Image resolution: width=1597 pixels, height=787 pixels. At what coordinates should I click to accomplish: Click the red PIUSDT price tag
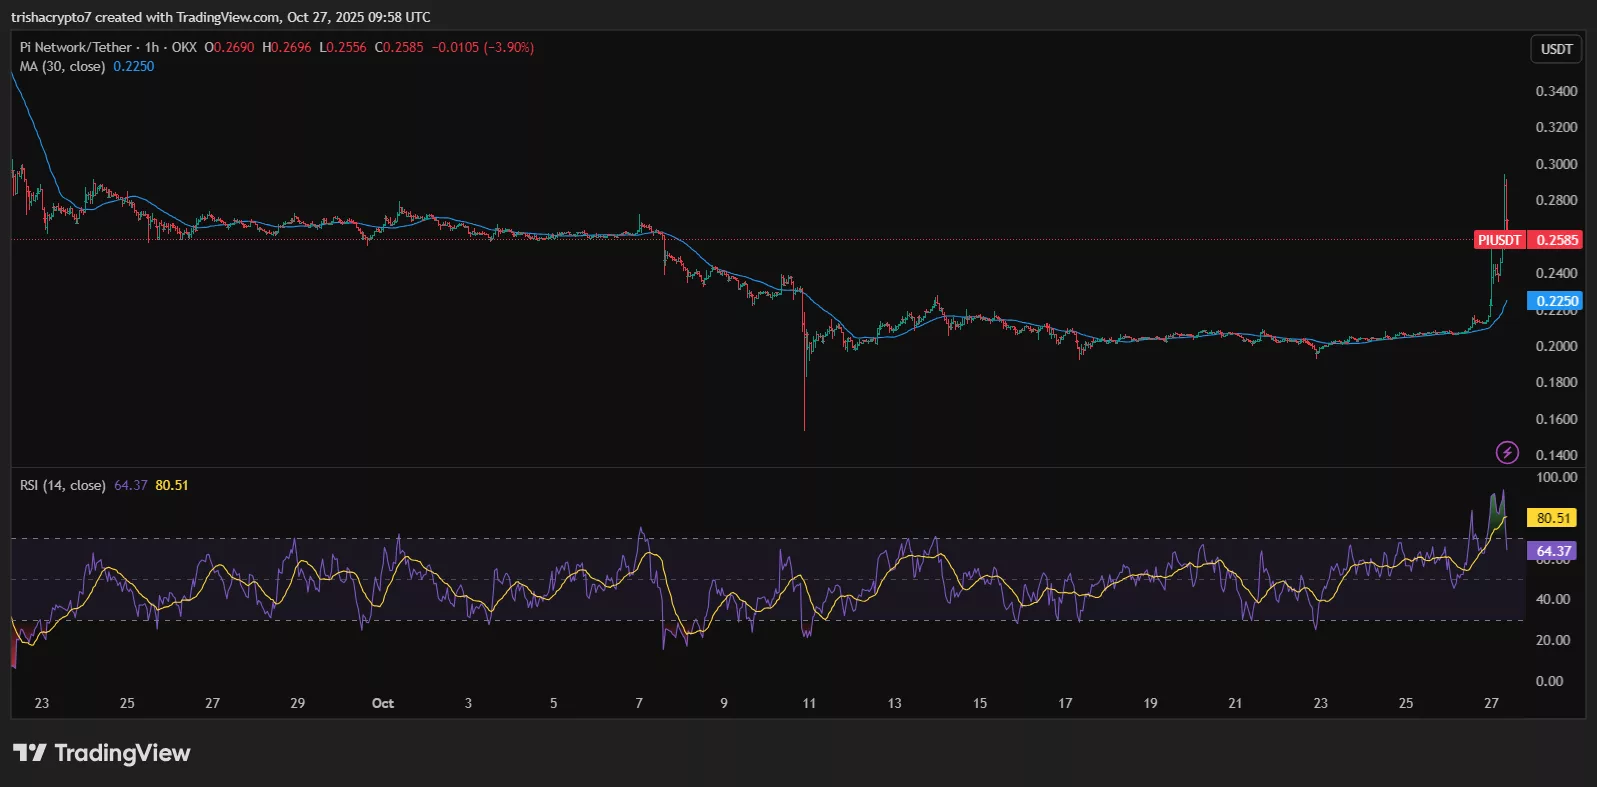(x=1499, y=240)
